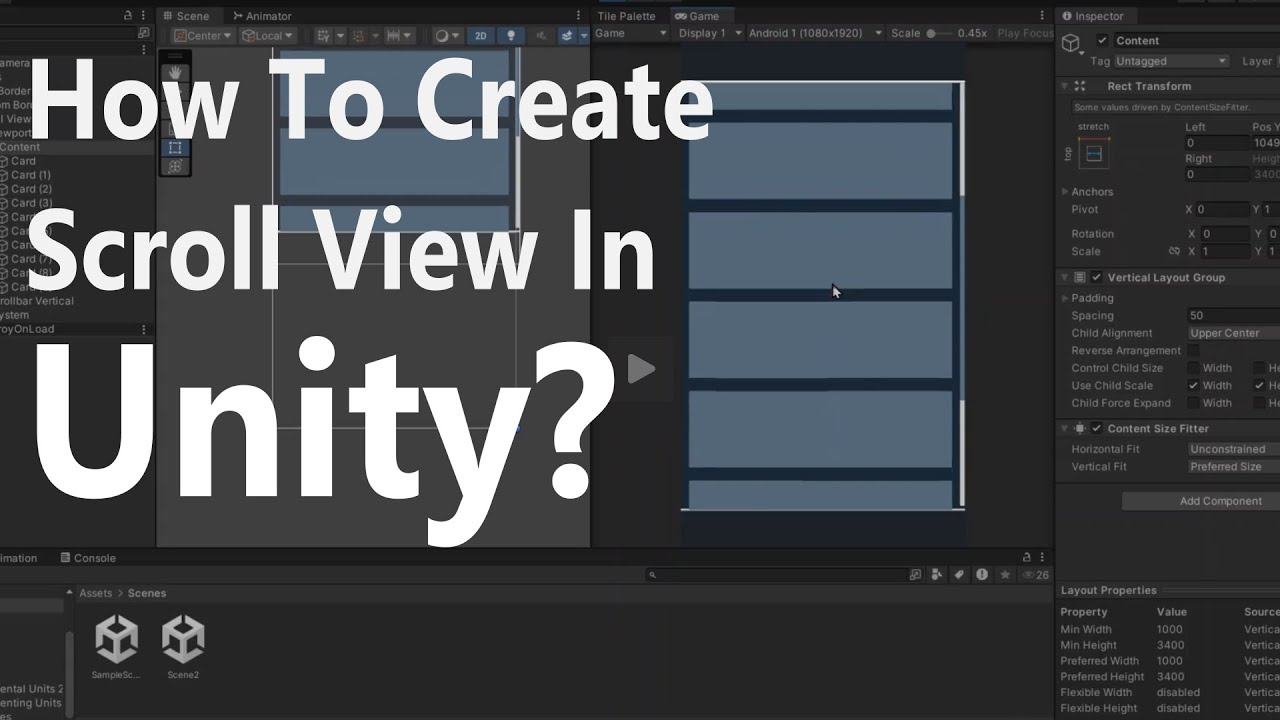
Task: Check Child Force Expand Width
Action: 1193,403
